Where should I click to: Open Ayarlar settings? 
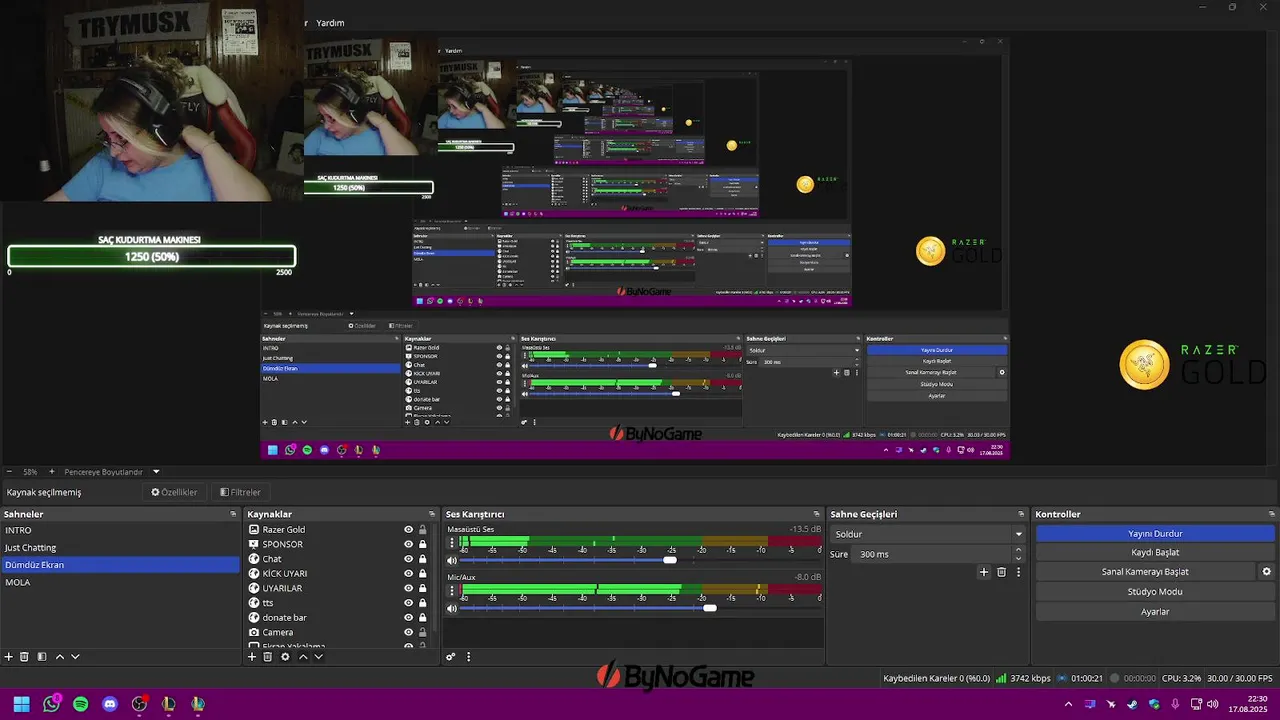pyautogui.click(x=1155, y=612)
